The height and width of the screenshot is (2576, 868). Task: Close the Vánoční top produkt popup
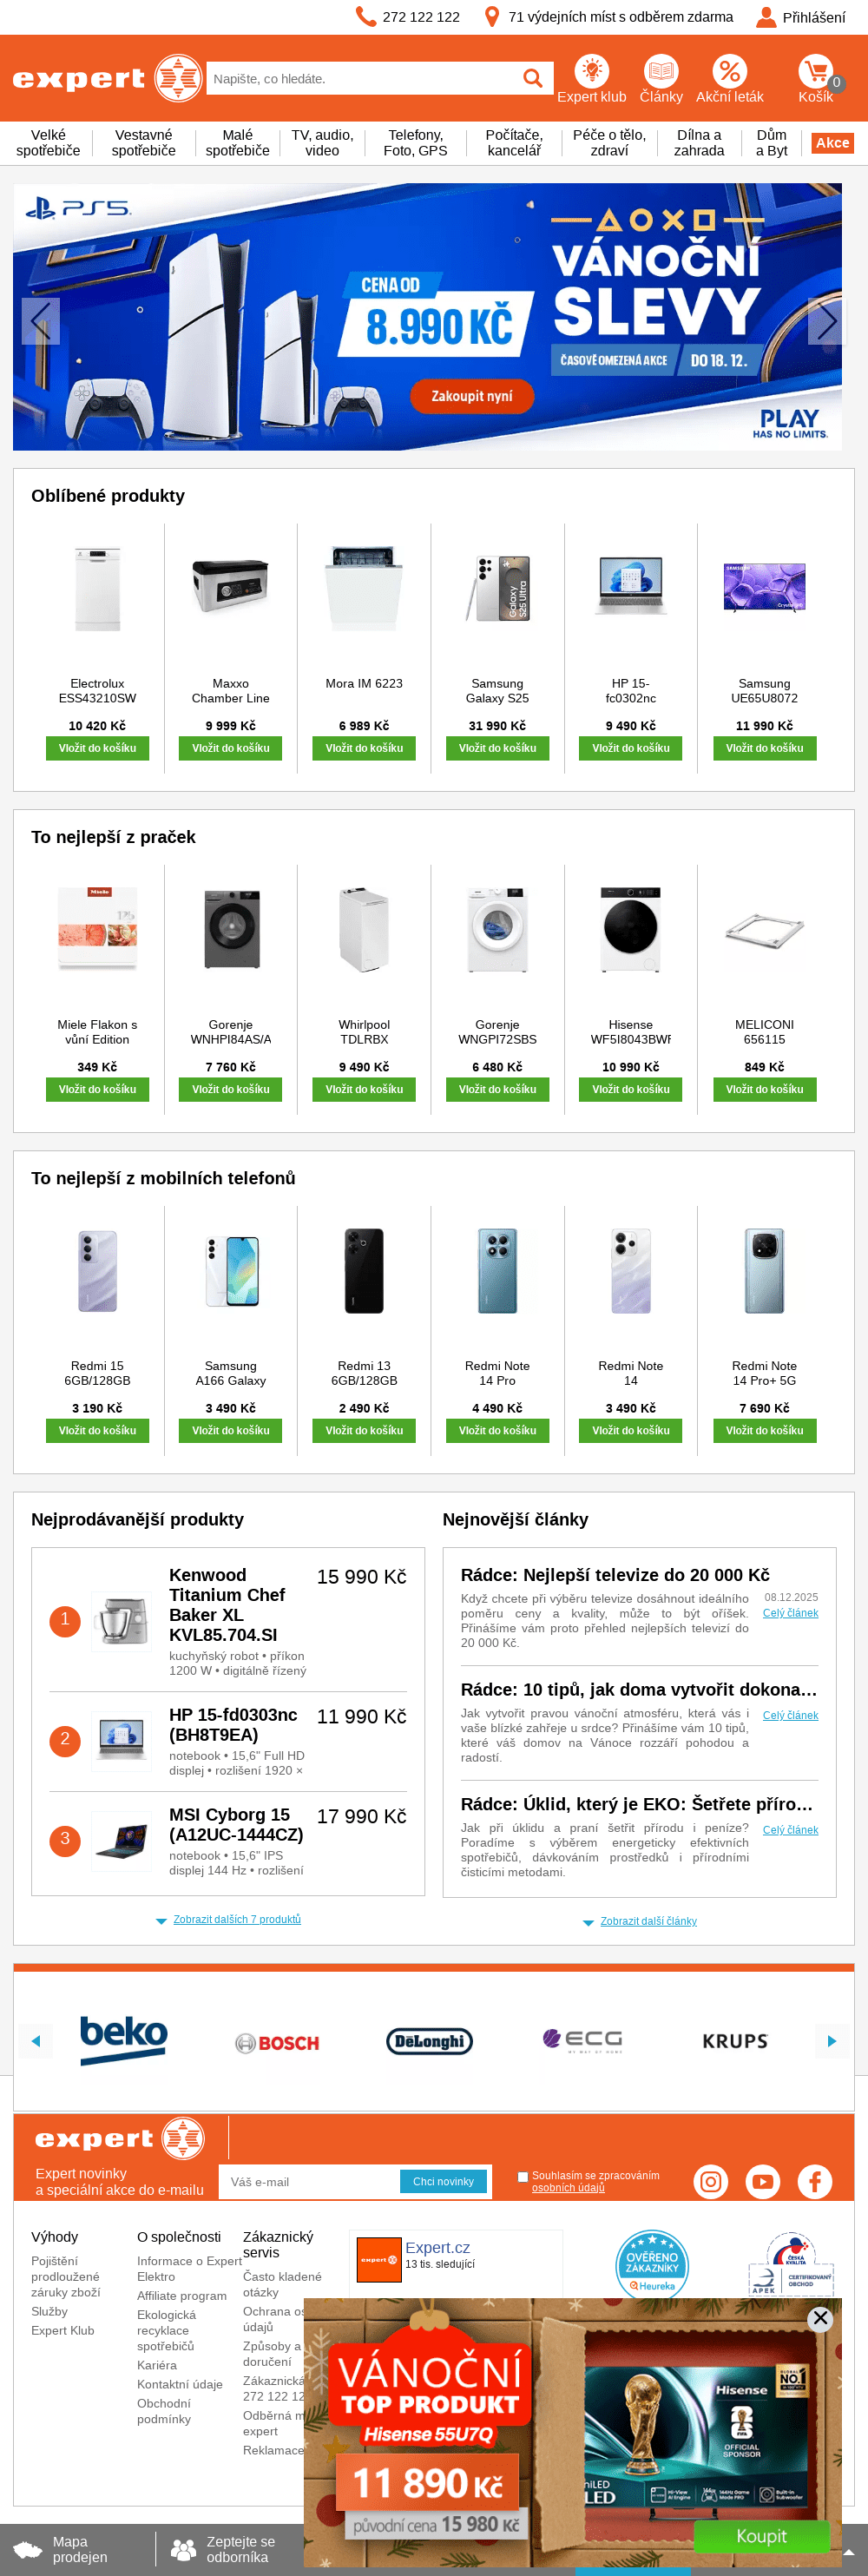[820, 2318]
